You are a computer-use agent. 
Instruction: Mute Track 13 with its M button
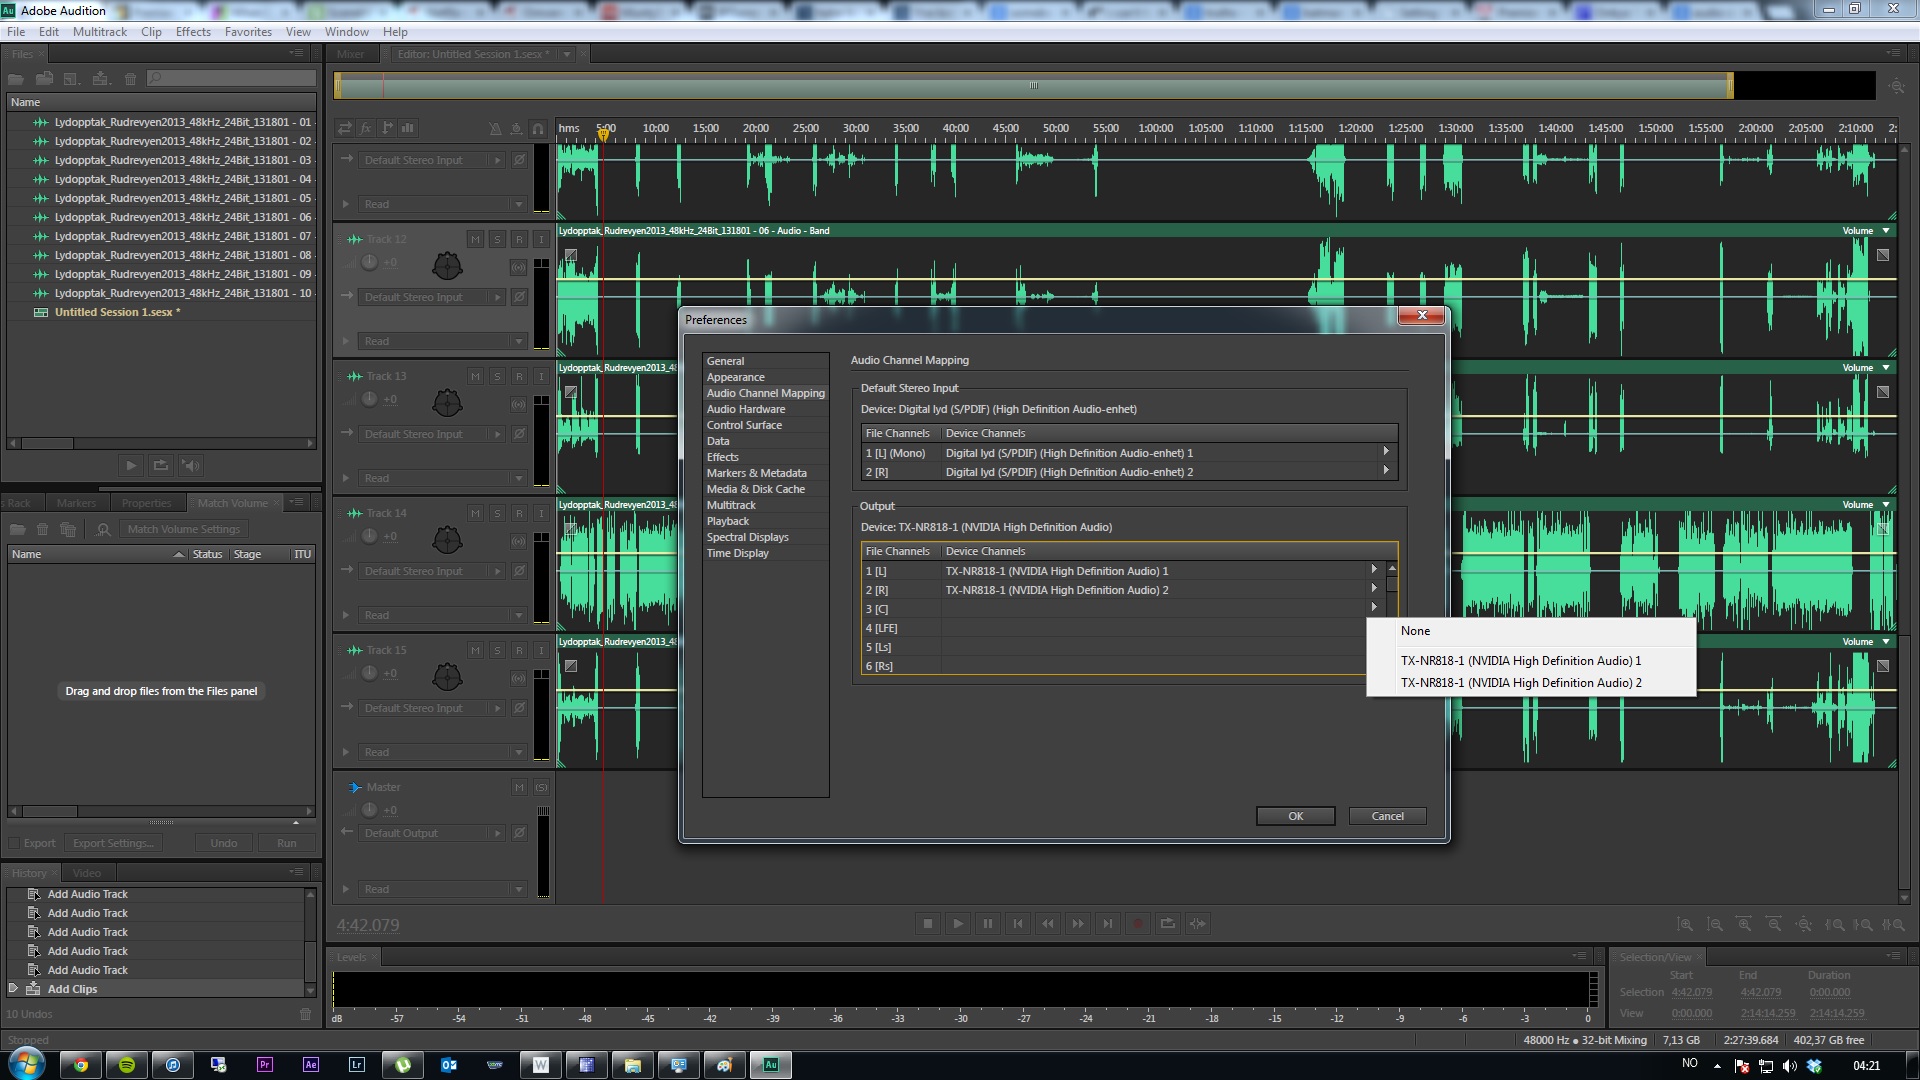(475, 376)
